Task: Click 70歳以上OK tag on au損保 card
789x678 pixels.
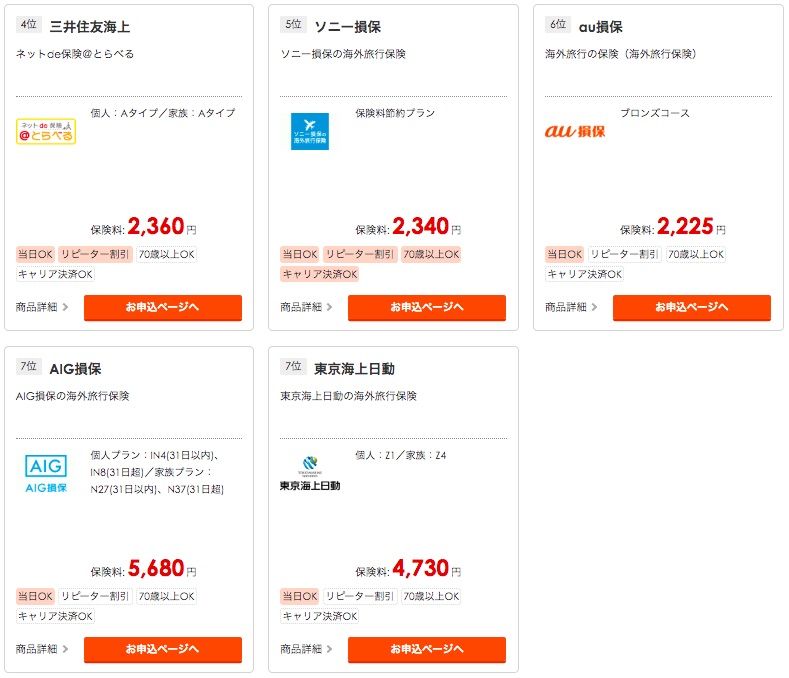Action: (696, 255)
